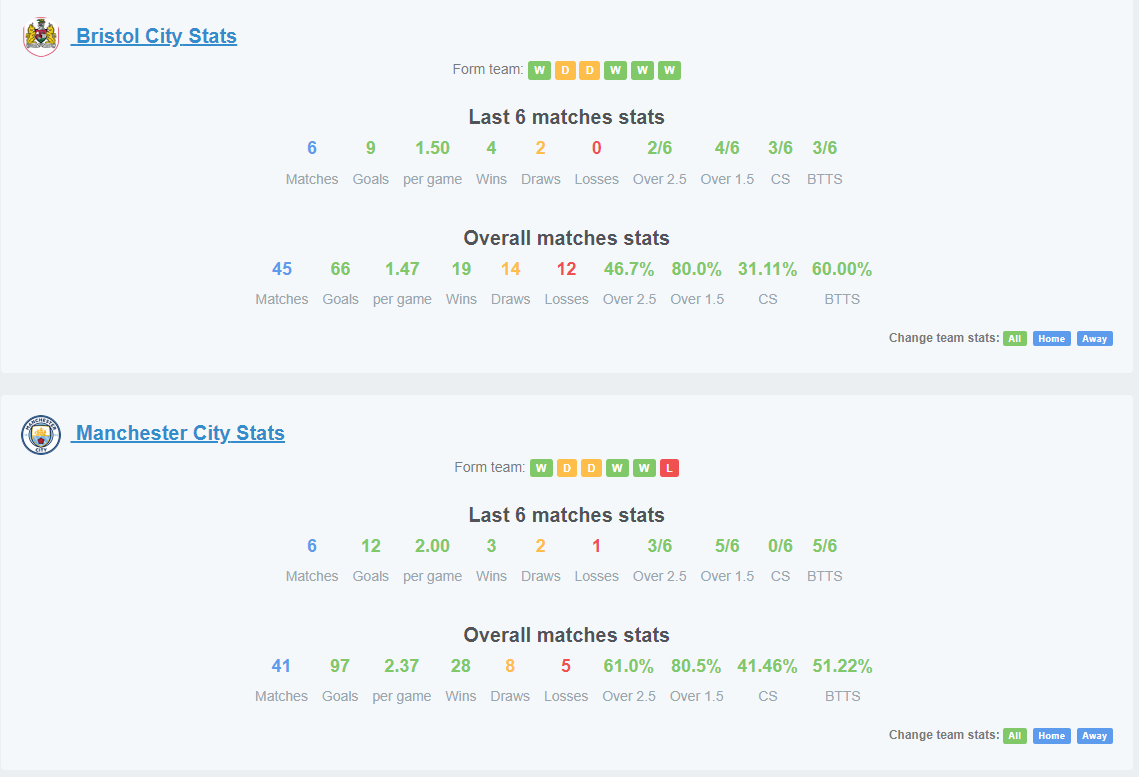This screenshot has height=777, width=1139.
Task: Show All stats for Manchester City
Action: pos(1015,736)
